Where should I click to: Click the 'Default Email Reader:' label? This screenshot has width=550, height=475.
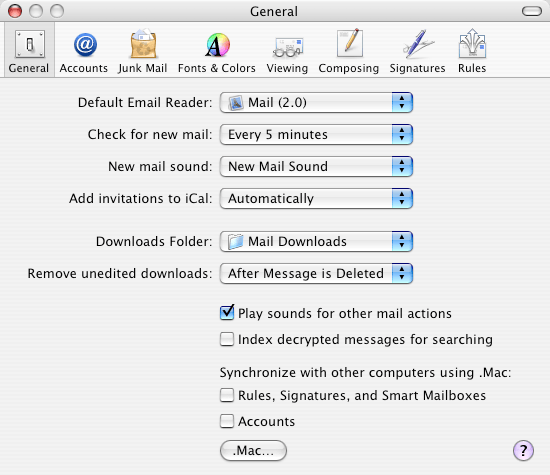pyautogui.click(x=145, y=102)
